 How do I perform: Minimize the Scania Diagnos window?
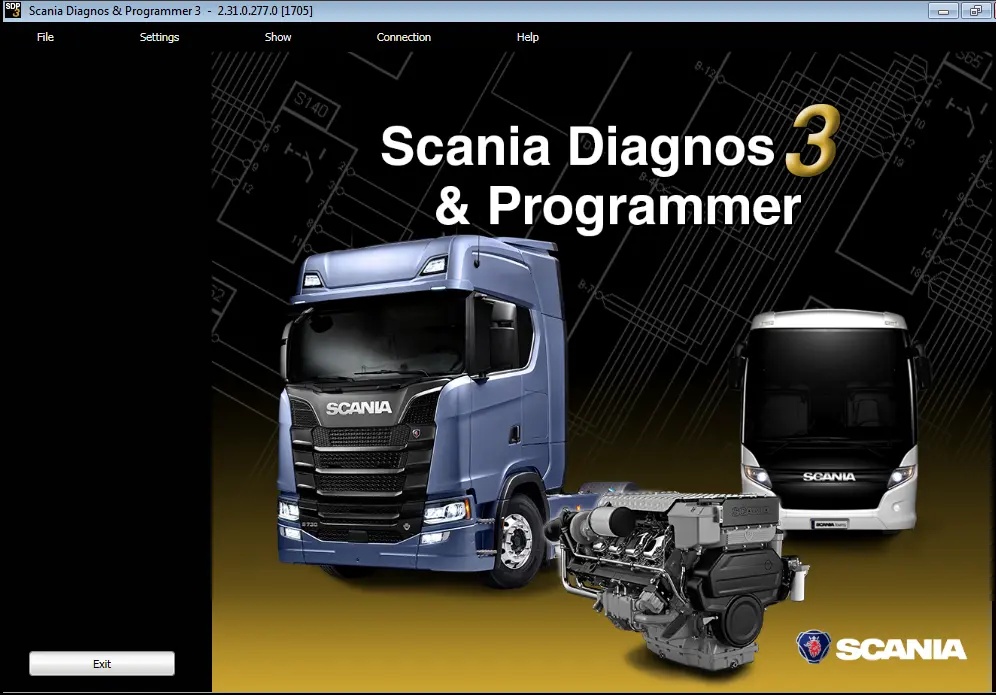[x=943, y=11]
